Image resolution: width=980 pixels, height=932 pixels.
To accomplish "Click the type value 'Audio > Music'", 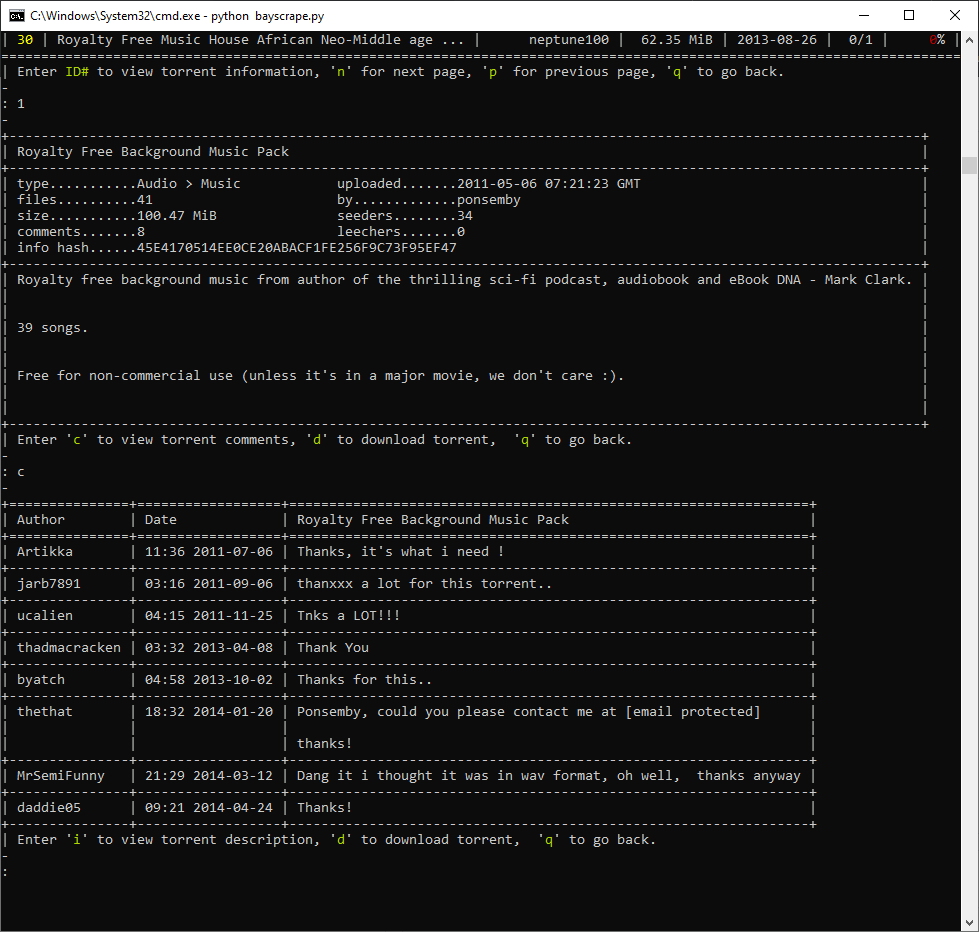I will click(x=189, y=184).
